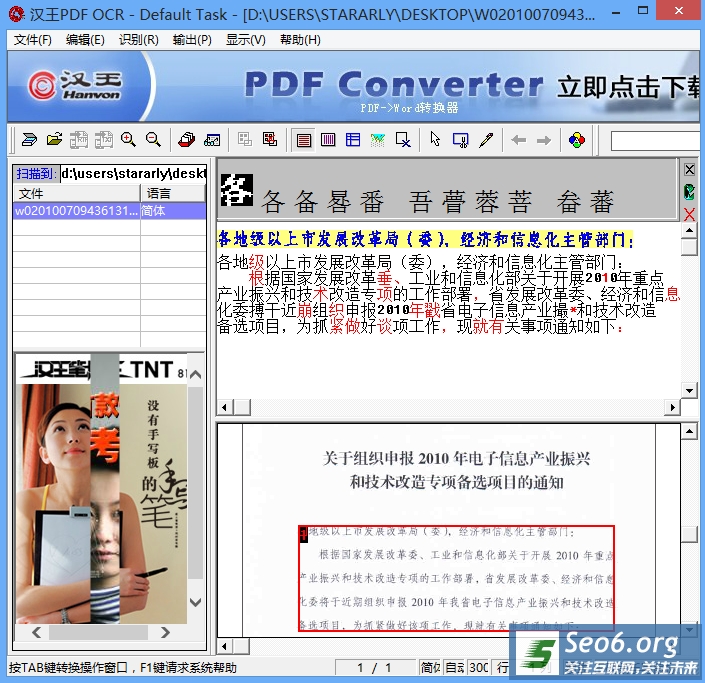This screenshot has height=683, width=705.
Task: Open the 输出(P) menu
Action: 192,40
